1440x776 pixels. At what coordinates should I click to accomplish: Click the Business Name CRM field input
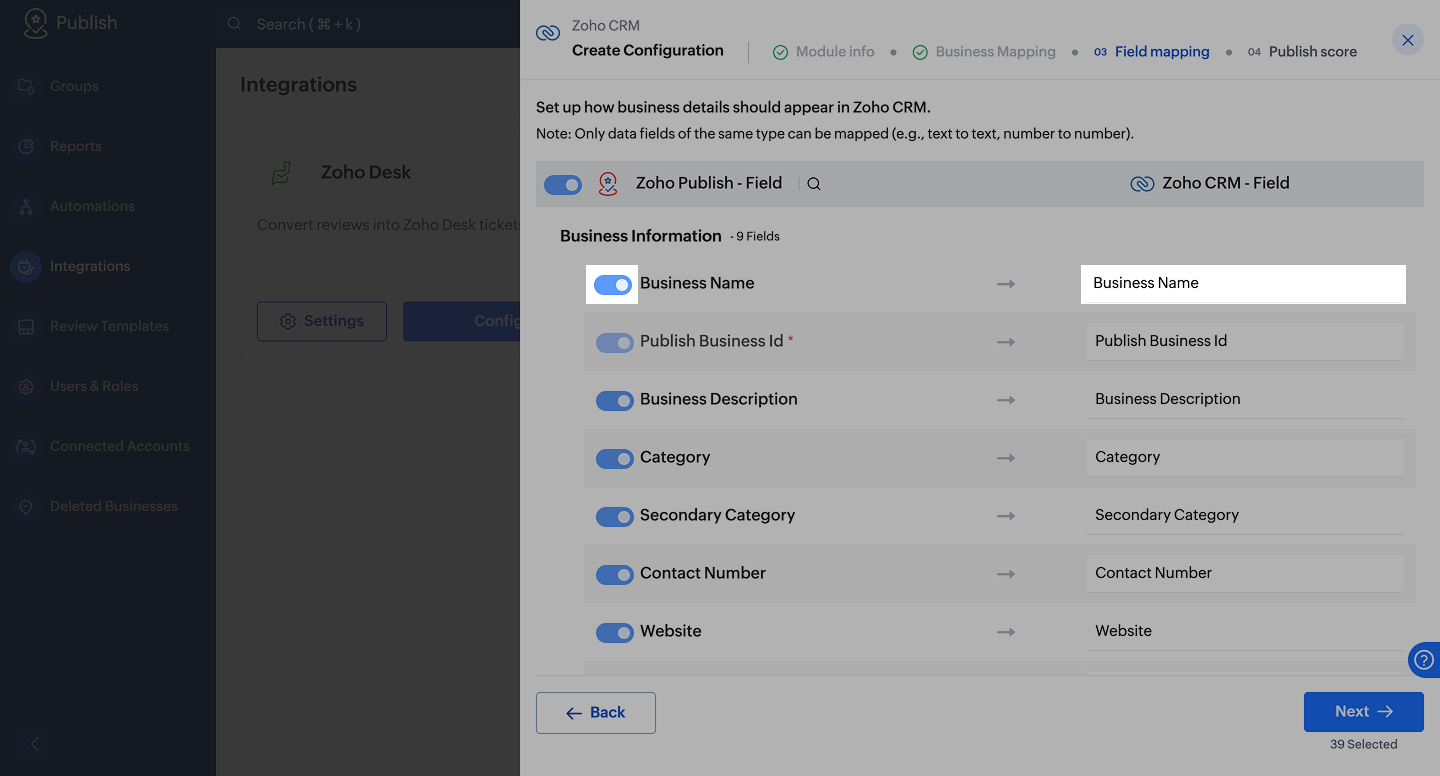tap(1243, 284)
